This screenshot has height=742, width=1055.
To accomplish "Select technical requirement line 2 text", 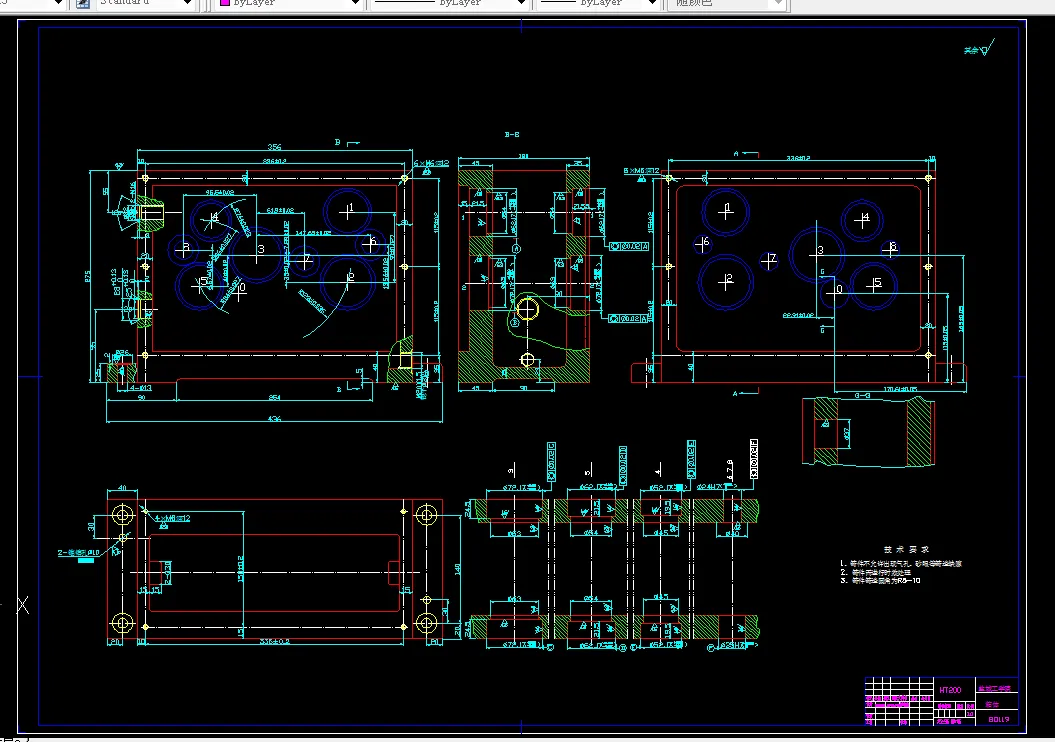I will 875,572.
